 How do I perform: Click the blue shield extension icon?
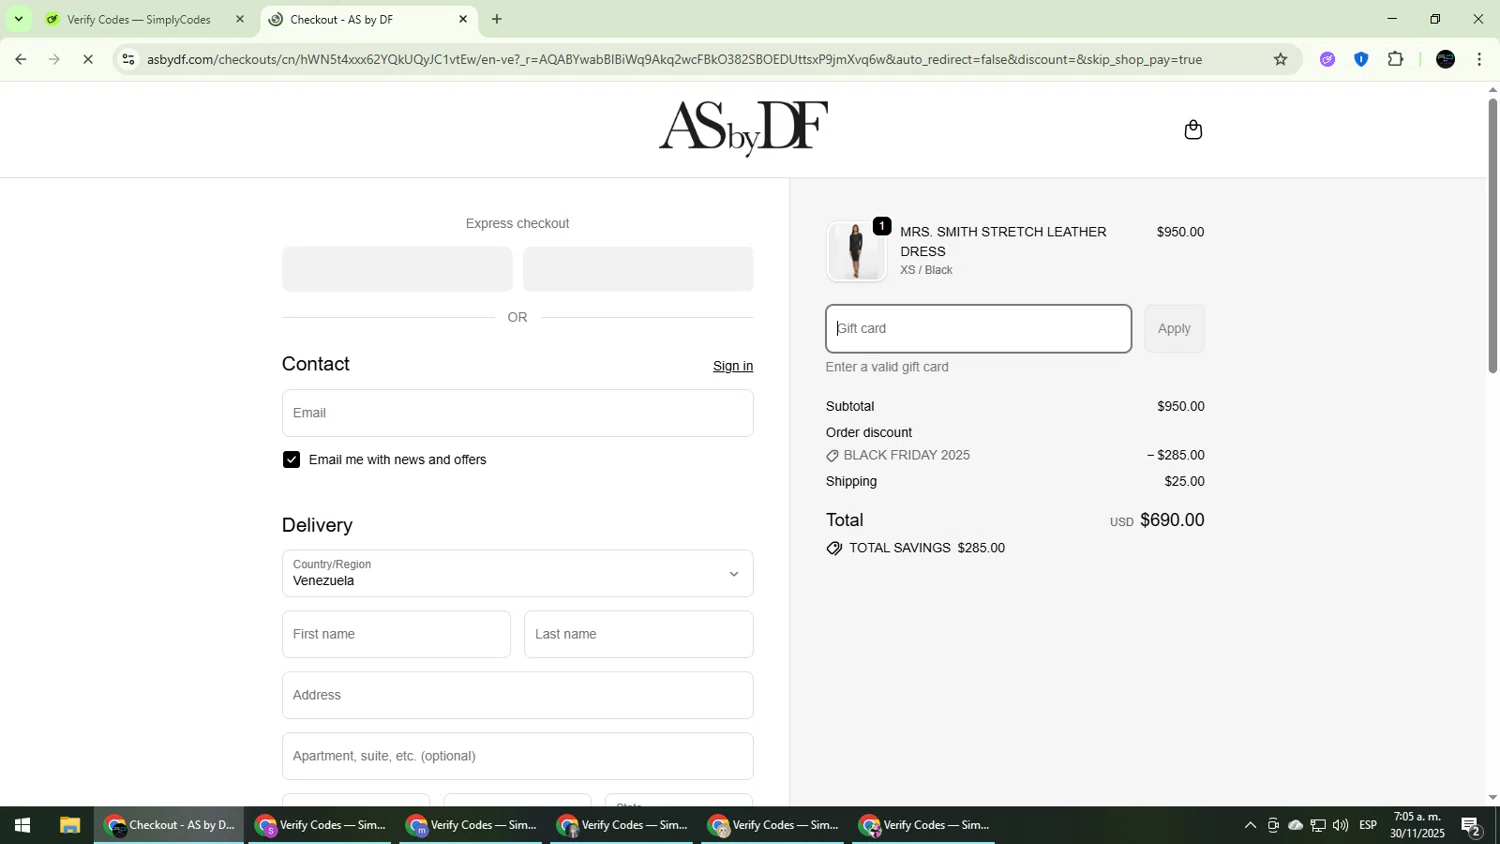tap(1361, 59)
